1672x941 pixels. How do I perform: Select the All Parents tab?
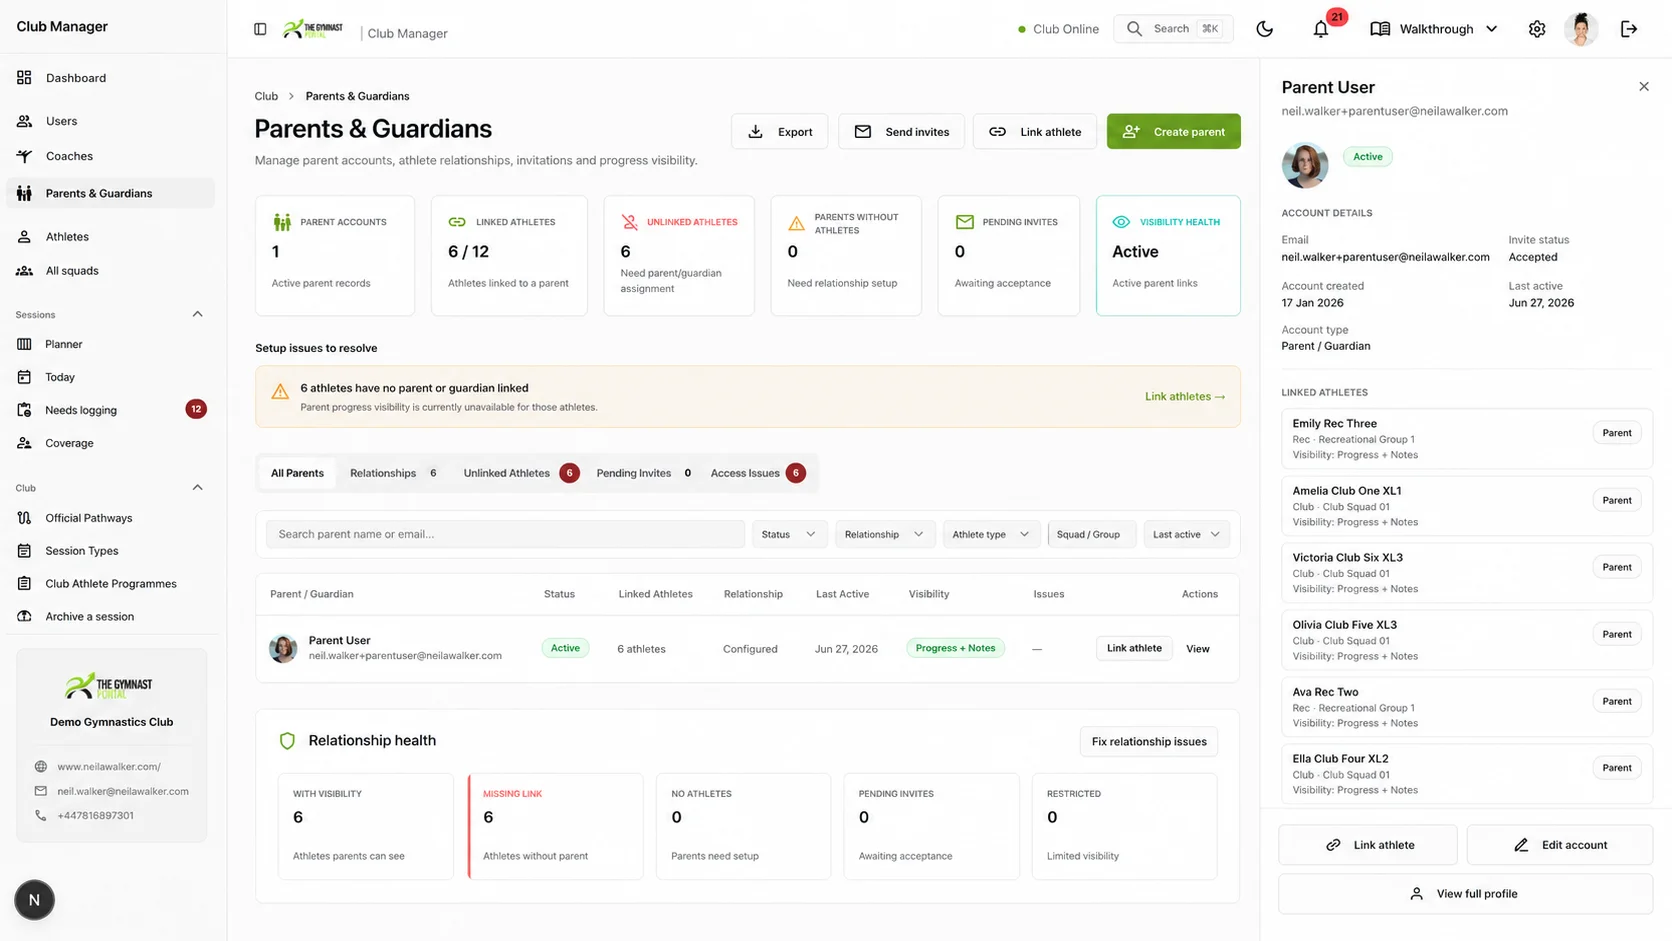click(x=297, y=473)
